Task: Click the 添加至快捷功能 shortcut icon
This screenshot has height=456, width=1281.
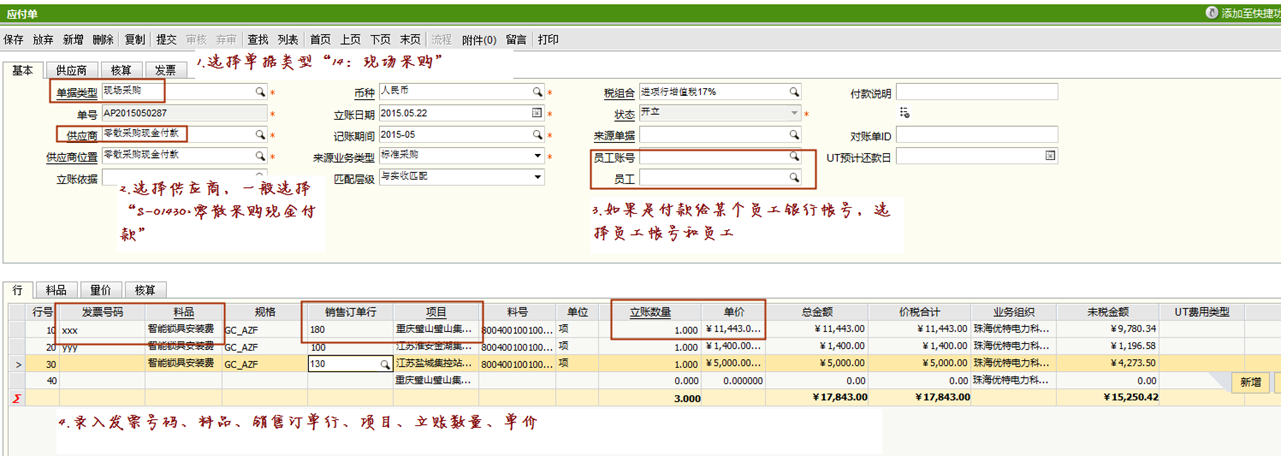Action: 1213,13
